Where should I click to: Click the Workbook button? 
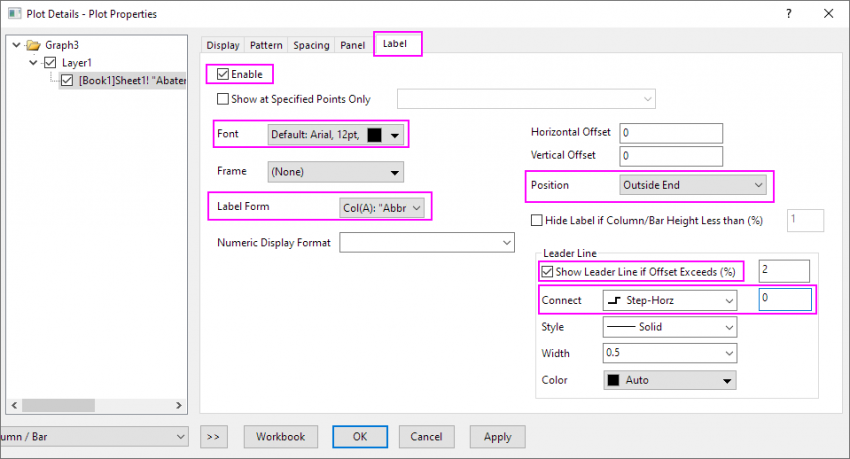tap(281, 436)
